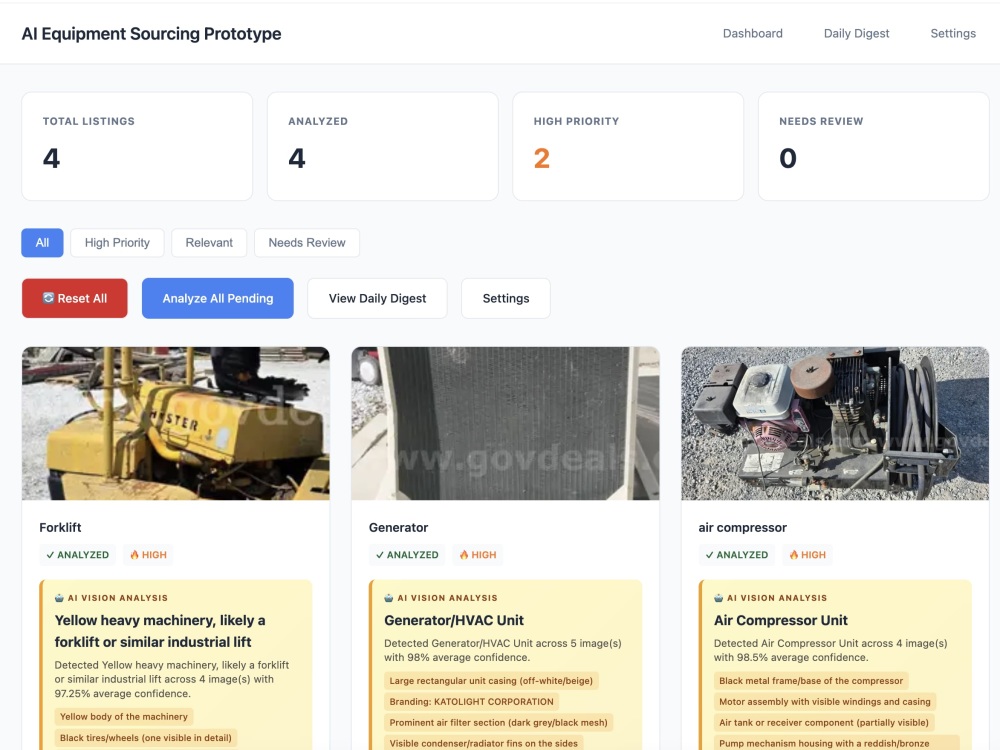Open Settings in the top navigation
This screenshot has width=1000, height=750.
(x=953, y=33)
